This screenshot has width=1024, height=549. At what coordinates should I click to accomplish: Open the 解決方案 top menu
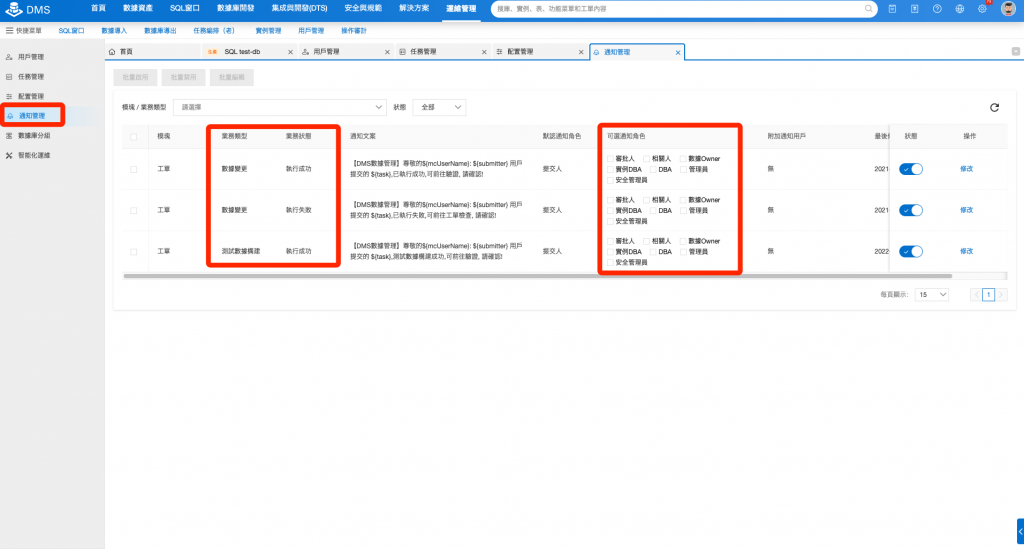point(414,8)
